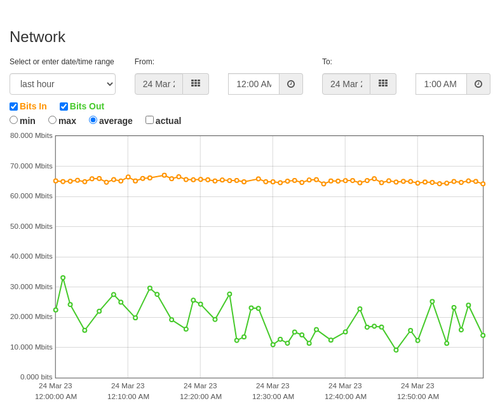Toggle the Bits In checkbox
The image size is (500, 403).
point(14,106)
